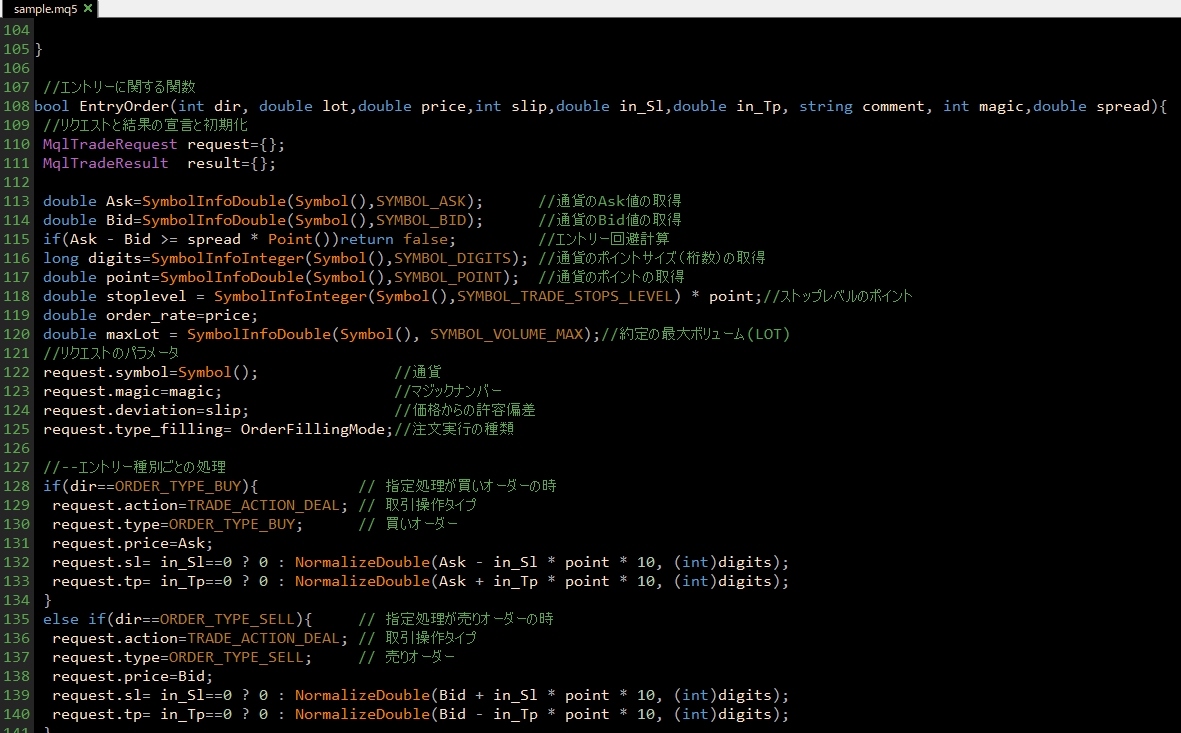Click the MqlTradeResult type declaration
The height and width of the screenshot is (733, 1181).
[x=106, y=163]
